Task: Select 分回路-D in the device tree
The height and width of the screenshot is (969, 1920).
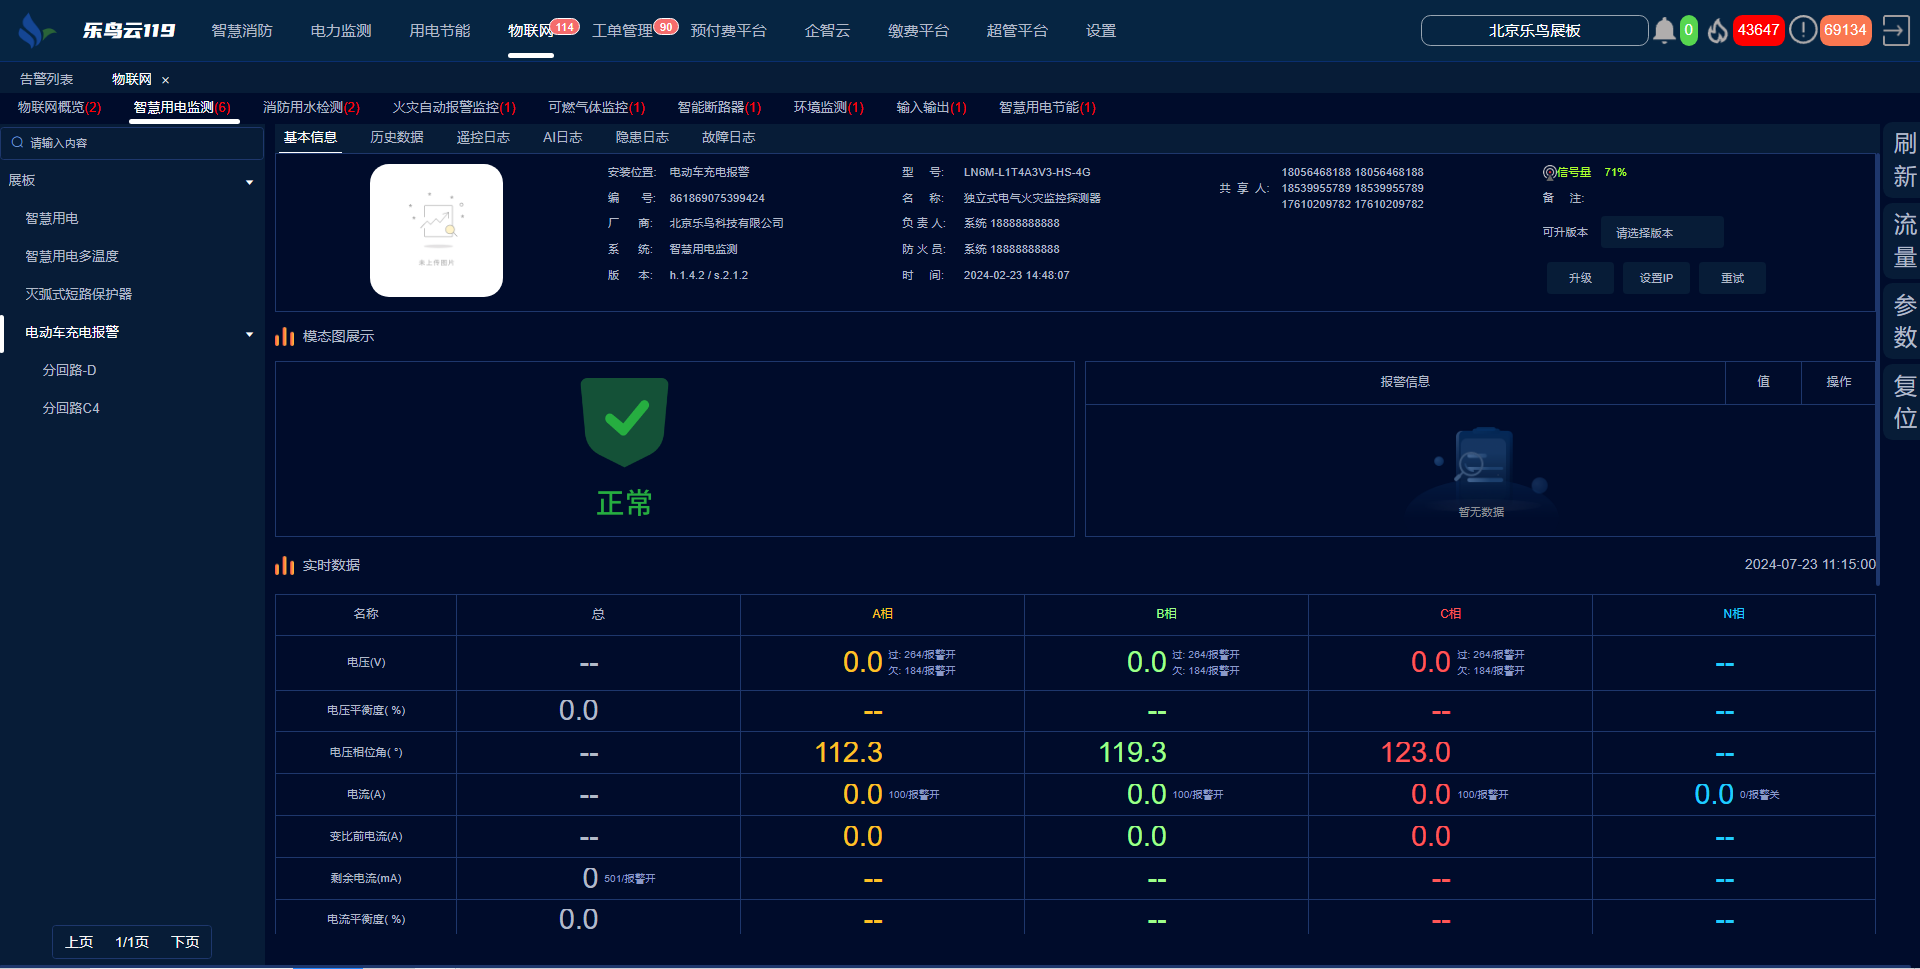Action: 69,371
